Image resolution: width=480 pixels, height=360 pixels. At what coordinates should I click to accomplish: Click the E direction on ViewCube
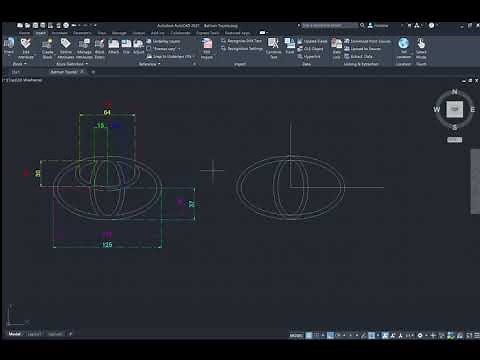point(472,109)
